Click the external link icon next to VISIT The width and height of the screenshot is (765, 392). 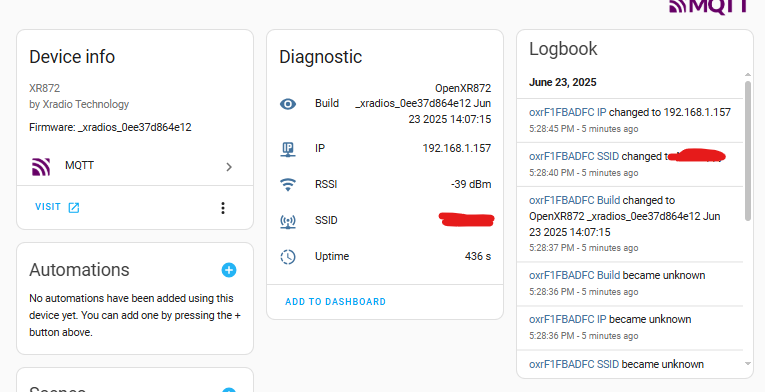tap(74, 207)
